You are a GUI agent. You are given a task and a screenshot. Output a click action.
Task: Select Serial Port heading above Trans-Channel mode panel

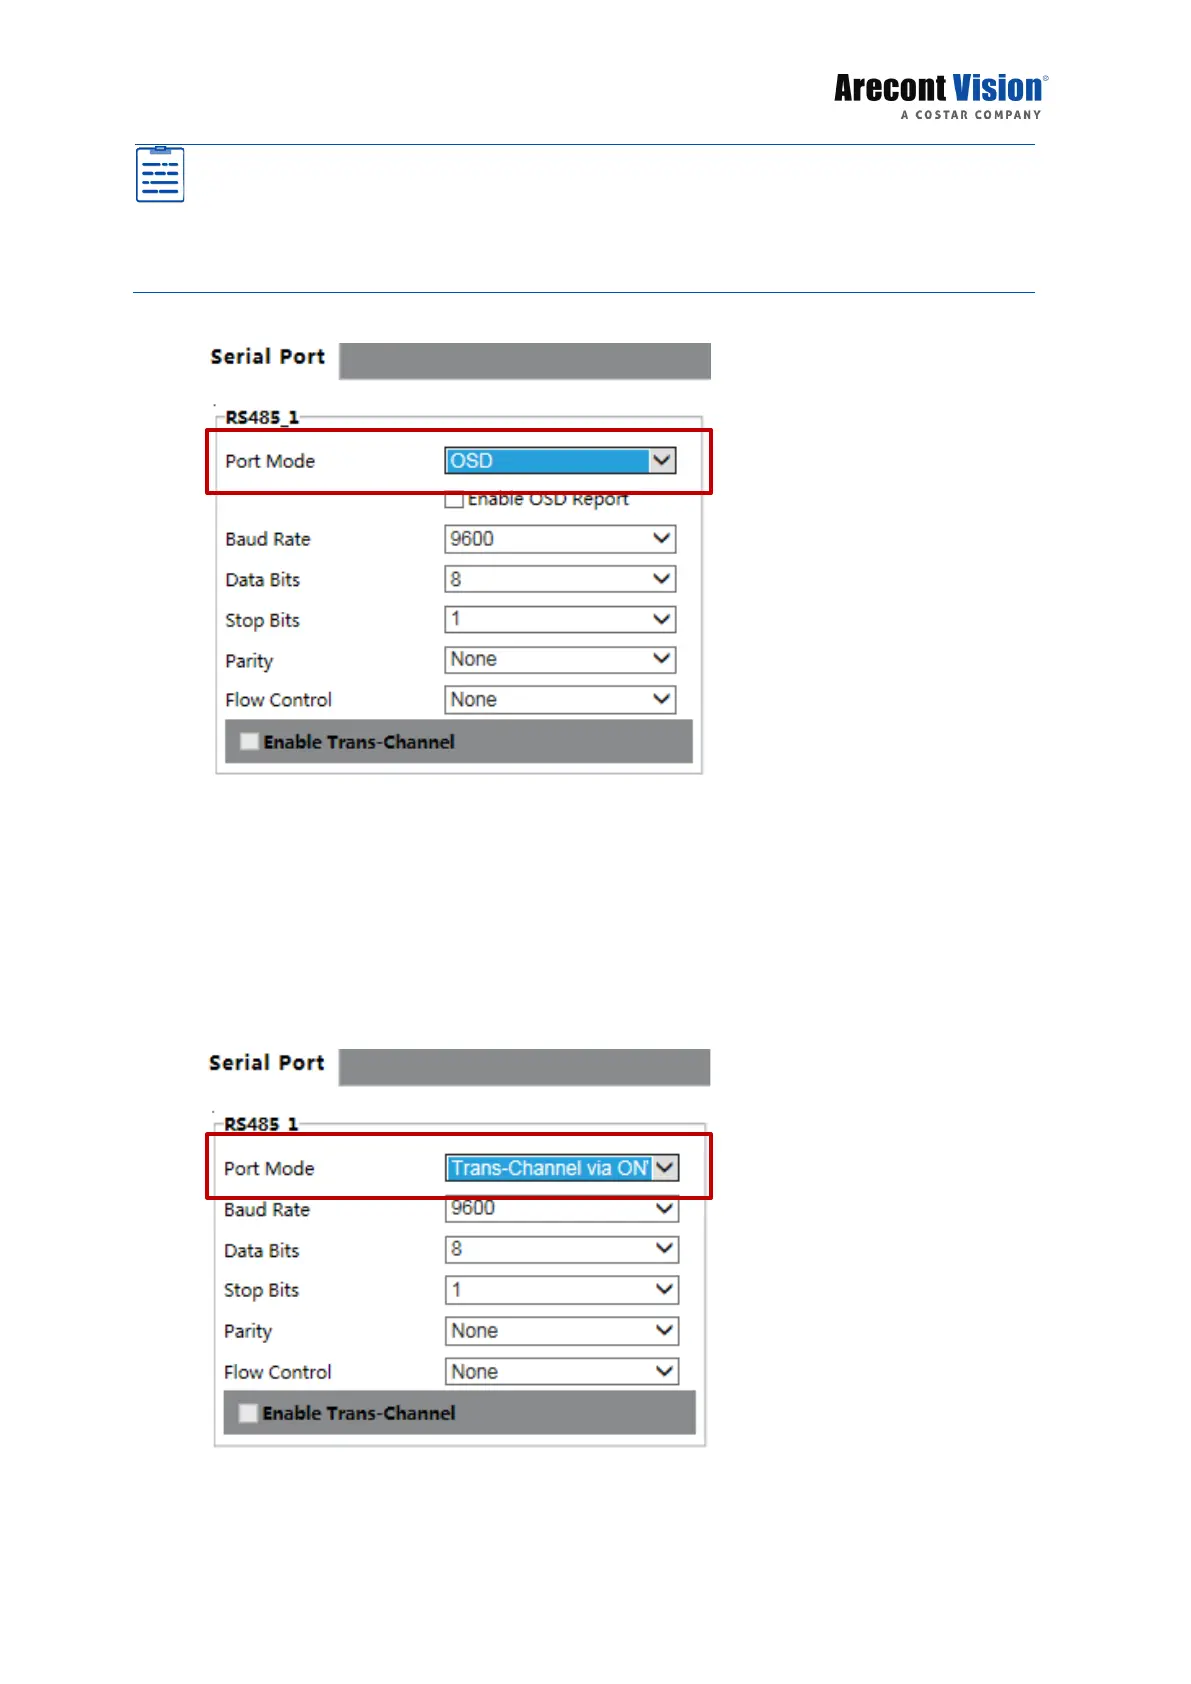[x=266, y=1063]
